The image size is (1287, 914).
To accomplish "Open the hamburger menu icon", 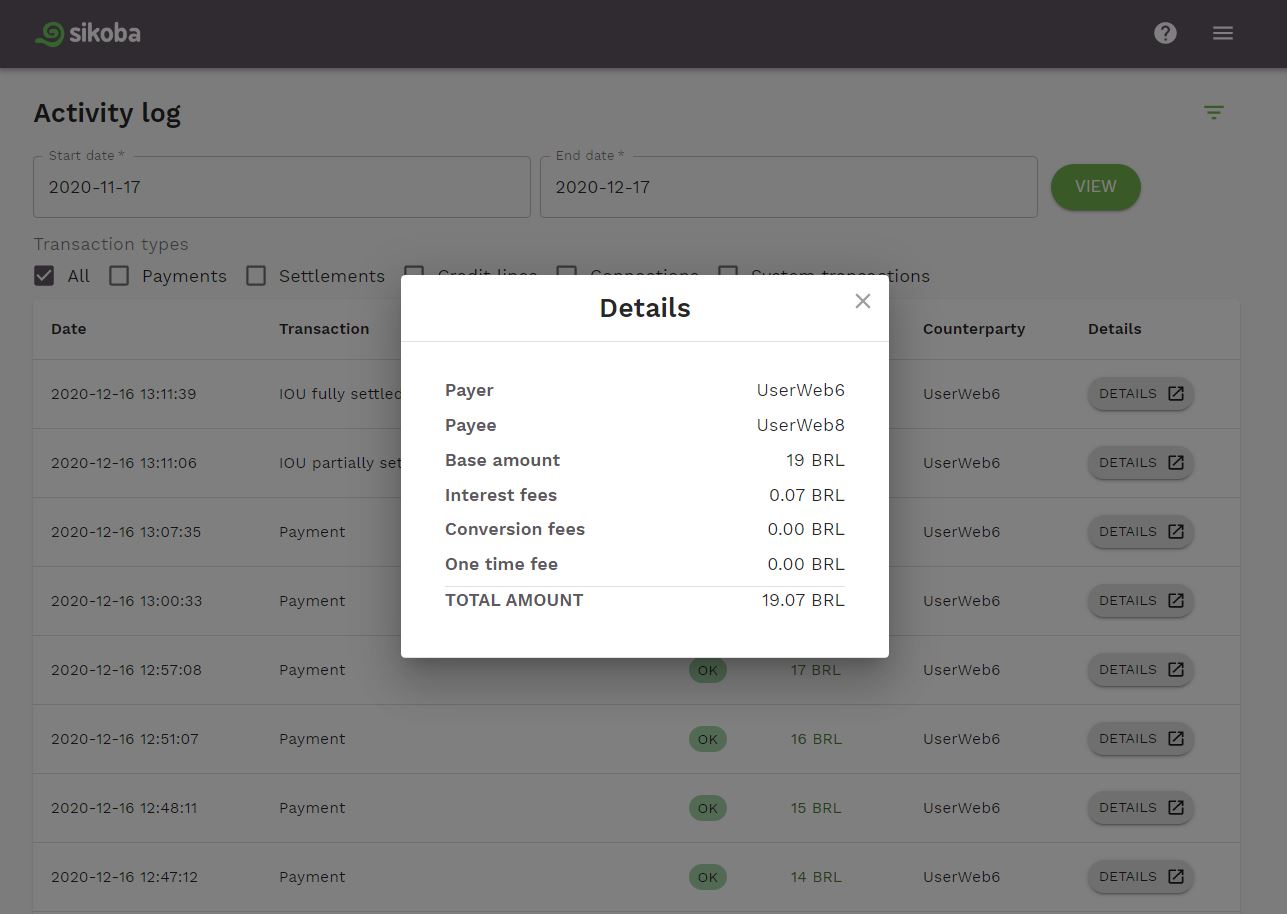I will [x=1223, y=33].
